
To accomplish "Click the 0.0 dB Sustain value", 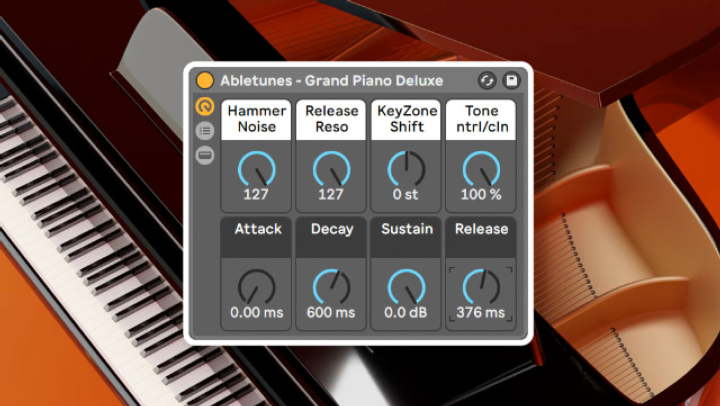I will pos(405,313).
